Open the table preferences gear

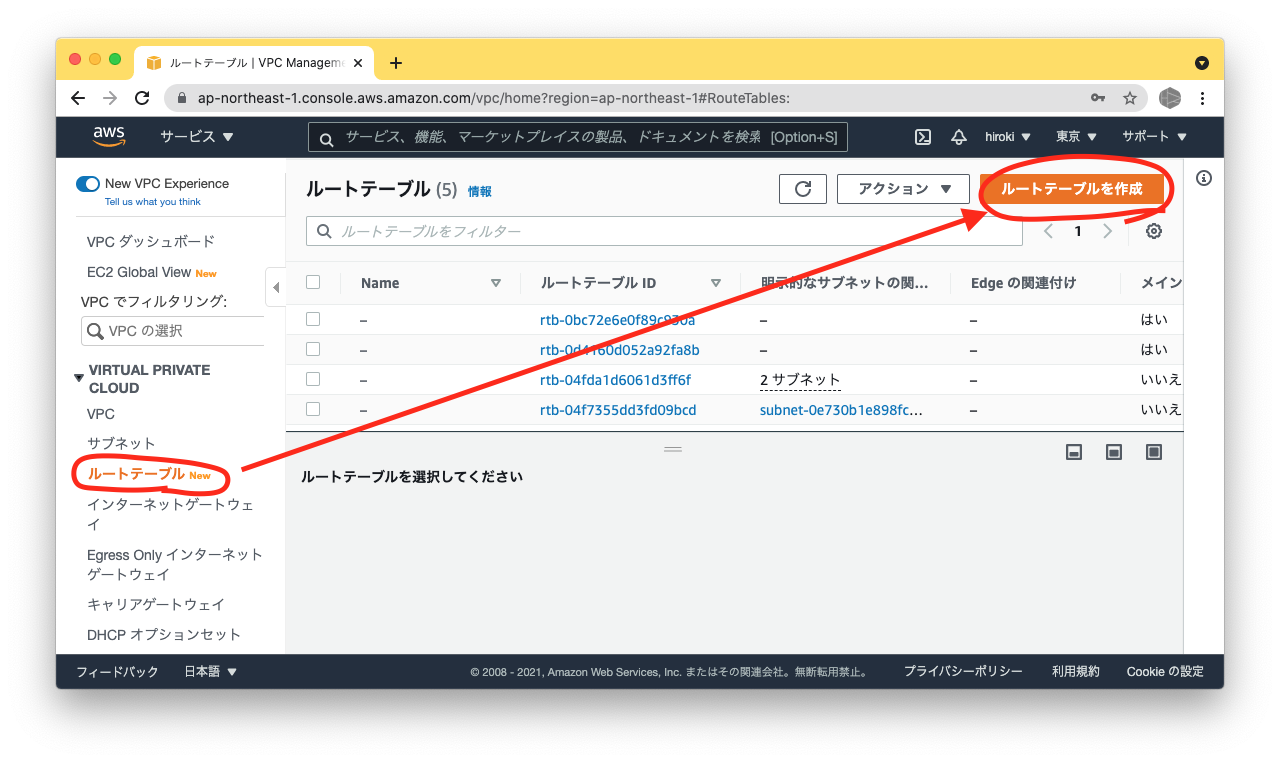point(1153,230)
